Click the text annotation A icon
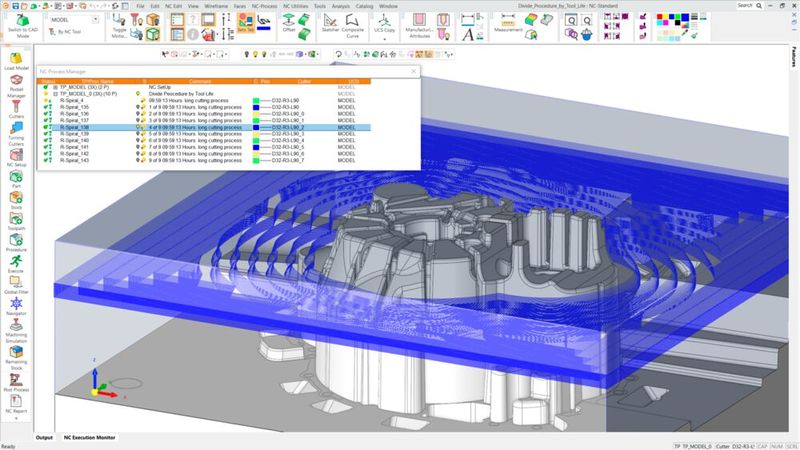 (468, 34)
